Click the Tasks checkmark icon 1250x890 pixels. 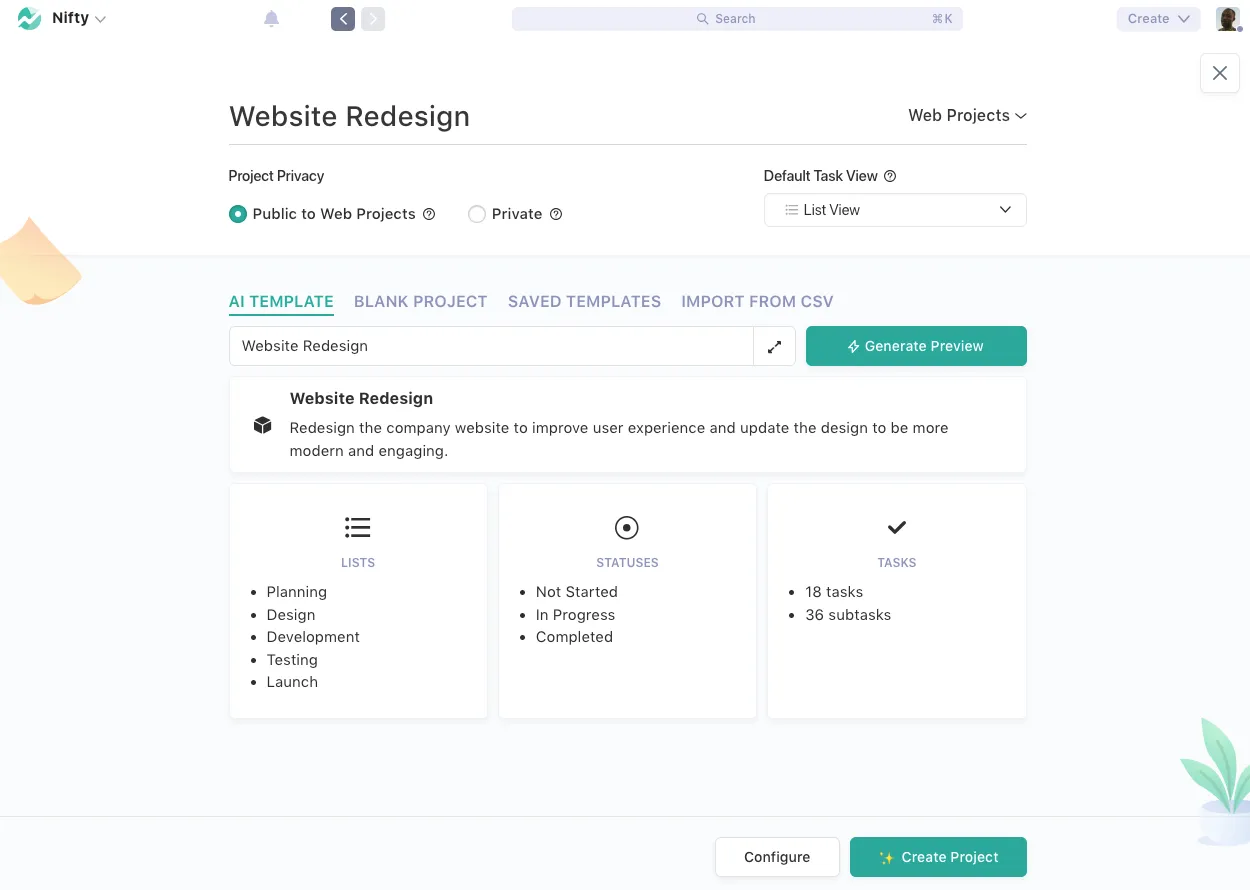[x=896, y=527]
